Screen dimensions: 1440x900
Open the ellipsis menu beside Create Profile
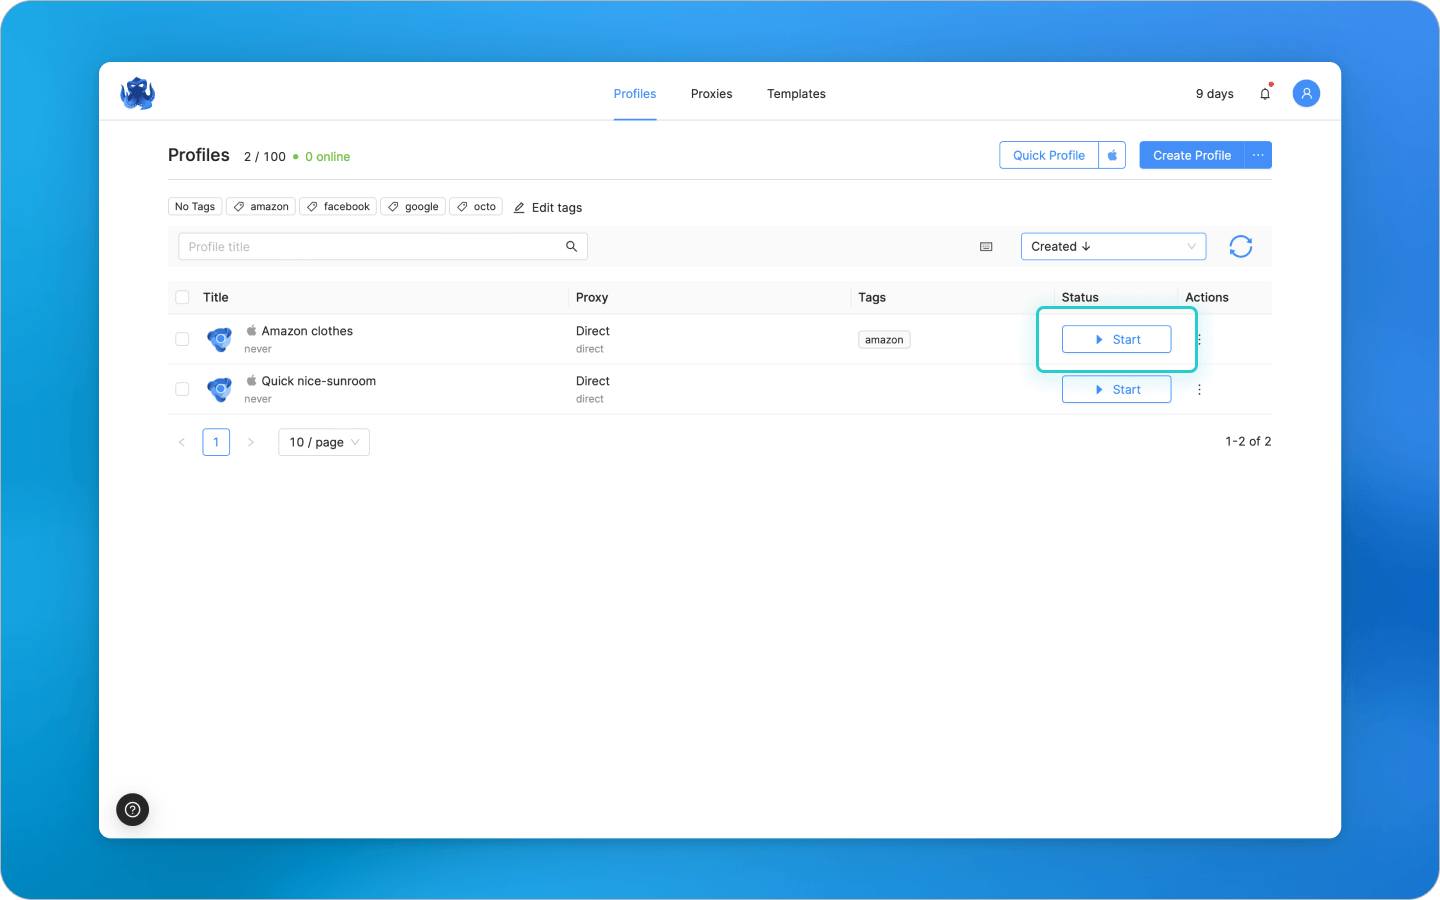point(1258,155)
